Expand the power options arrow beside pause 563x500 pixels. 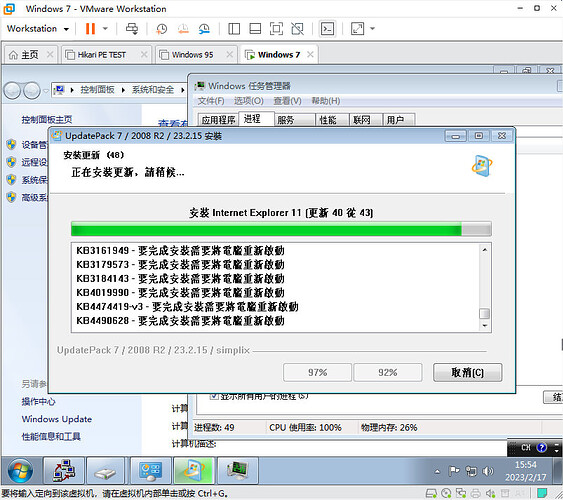click(105, 28)
